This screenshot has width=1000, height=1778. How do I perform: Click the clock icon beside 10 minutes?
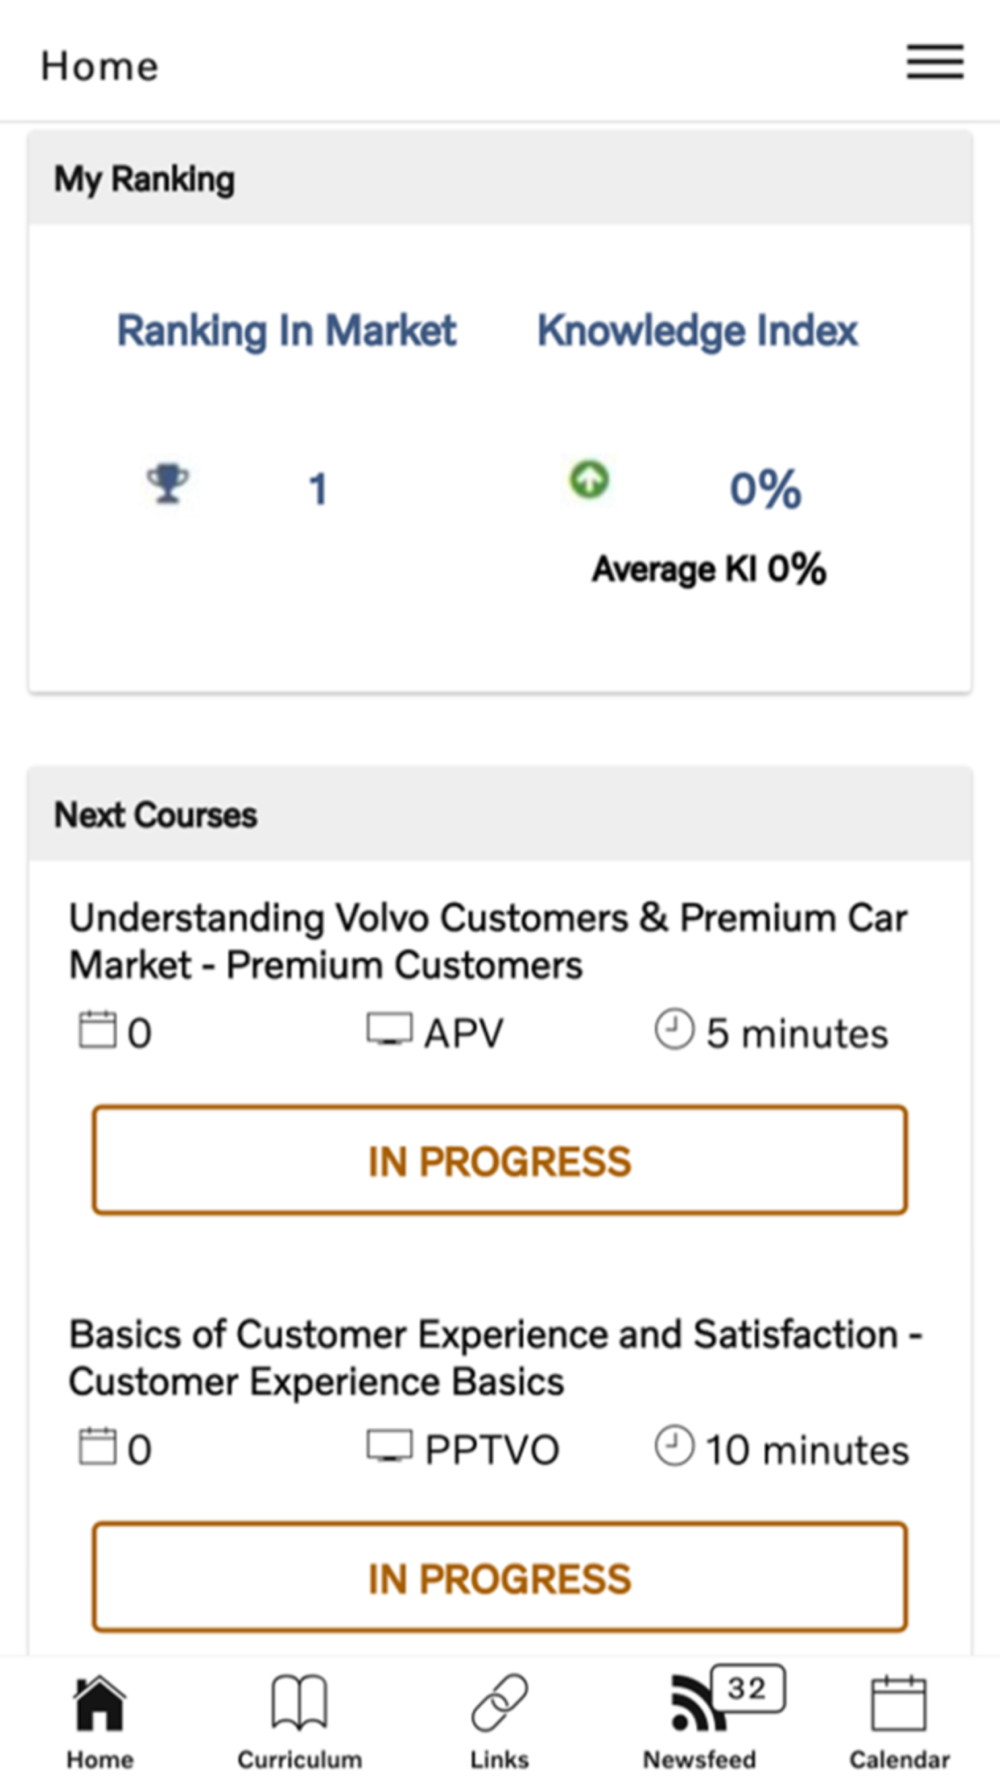pos(674,1446)
